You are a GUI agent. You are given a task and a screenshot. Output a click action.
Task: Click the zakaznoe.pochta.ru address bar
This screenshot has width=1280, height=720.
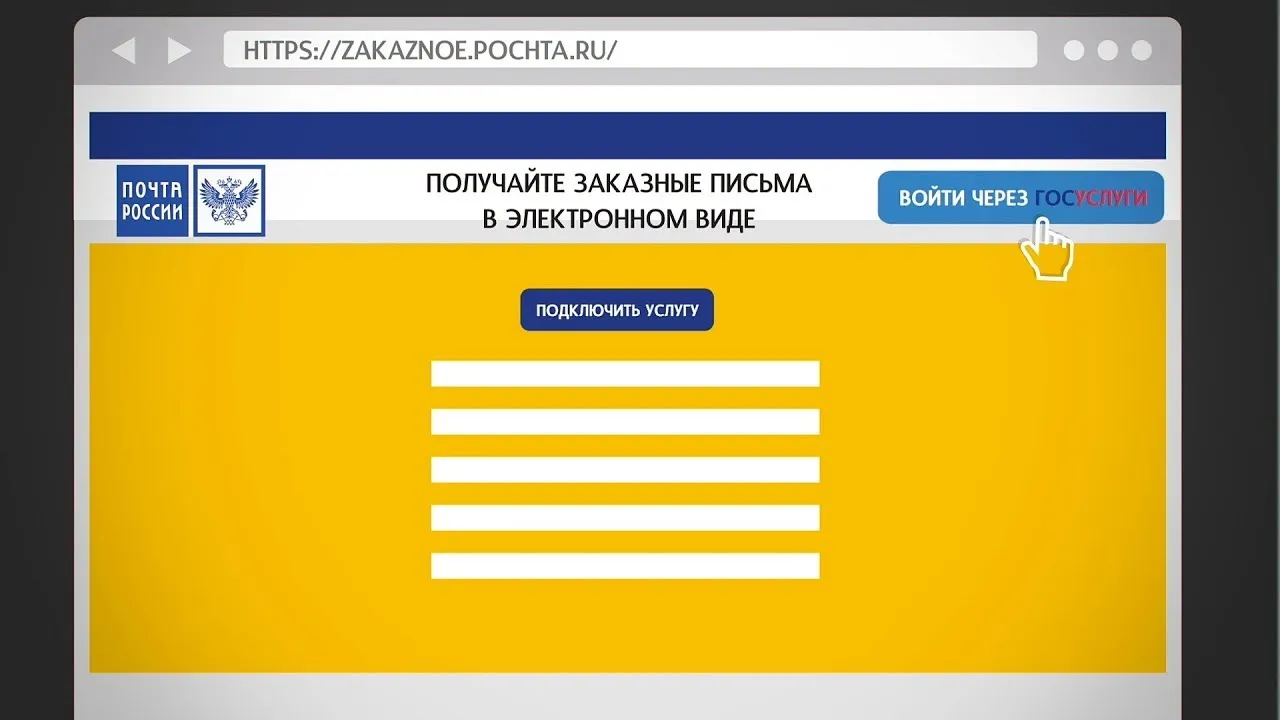pos(630,49)
